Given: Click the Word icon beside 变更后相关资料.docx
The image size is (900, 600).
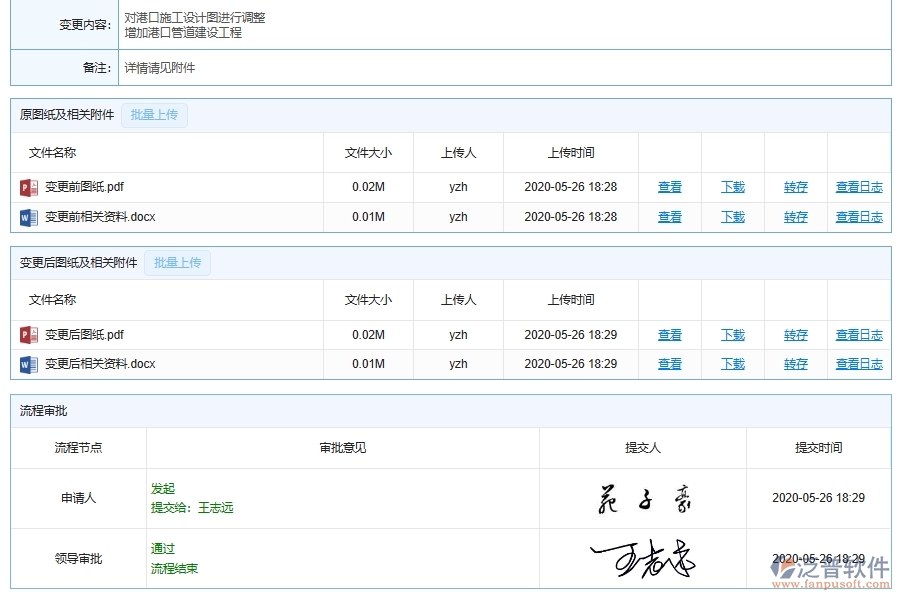Looking at the screenshot, I should click(28, 364).
